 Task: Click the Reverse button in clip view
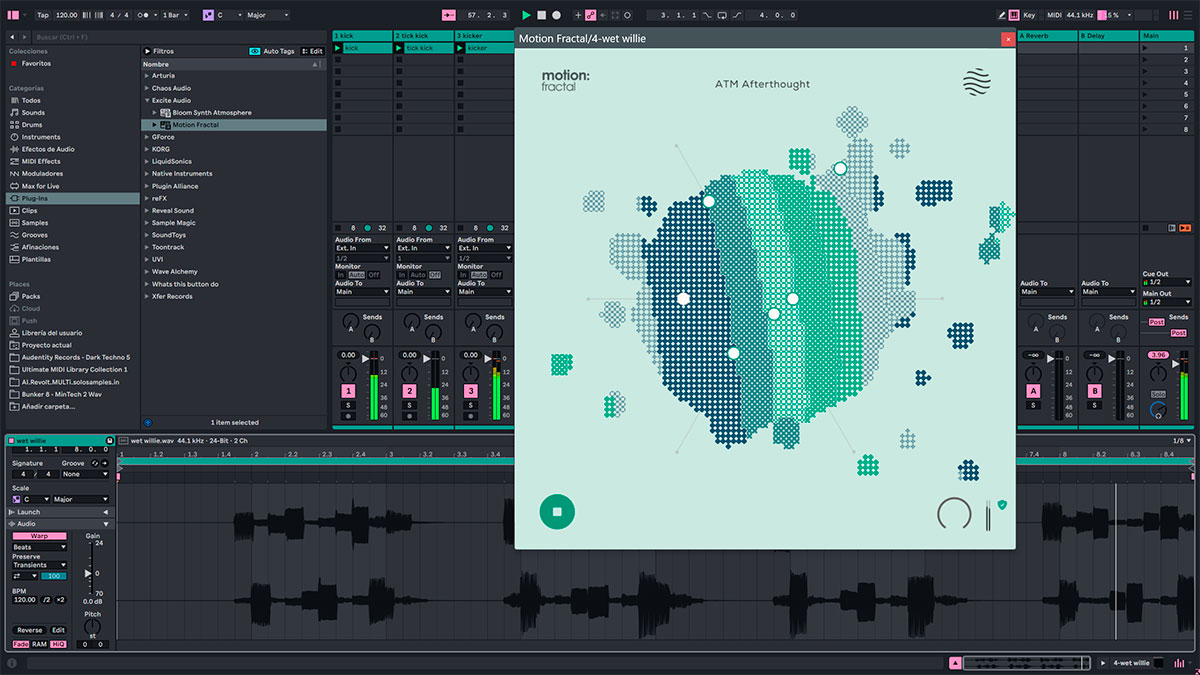pyautogui.click(x=29, y=630)
